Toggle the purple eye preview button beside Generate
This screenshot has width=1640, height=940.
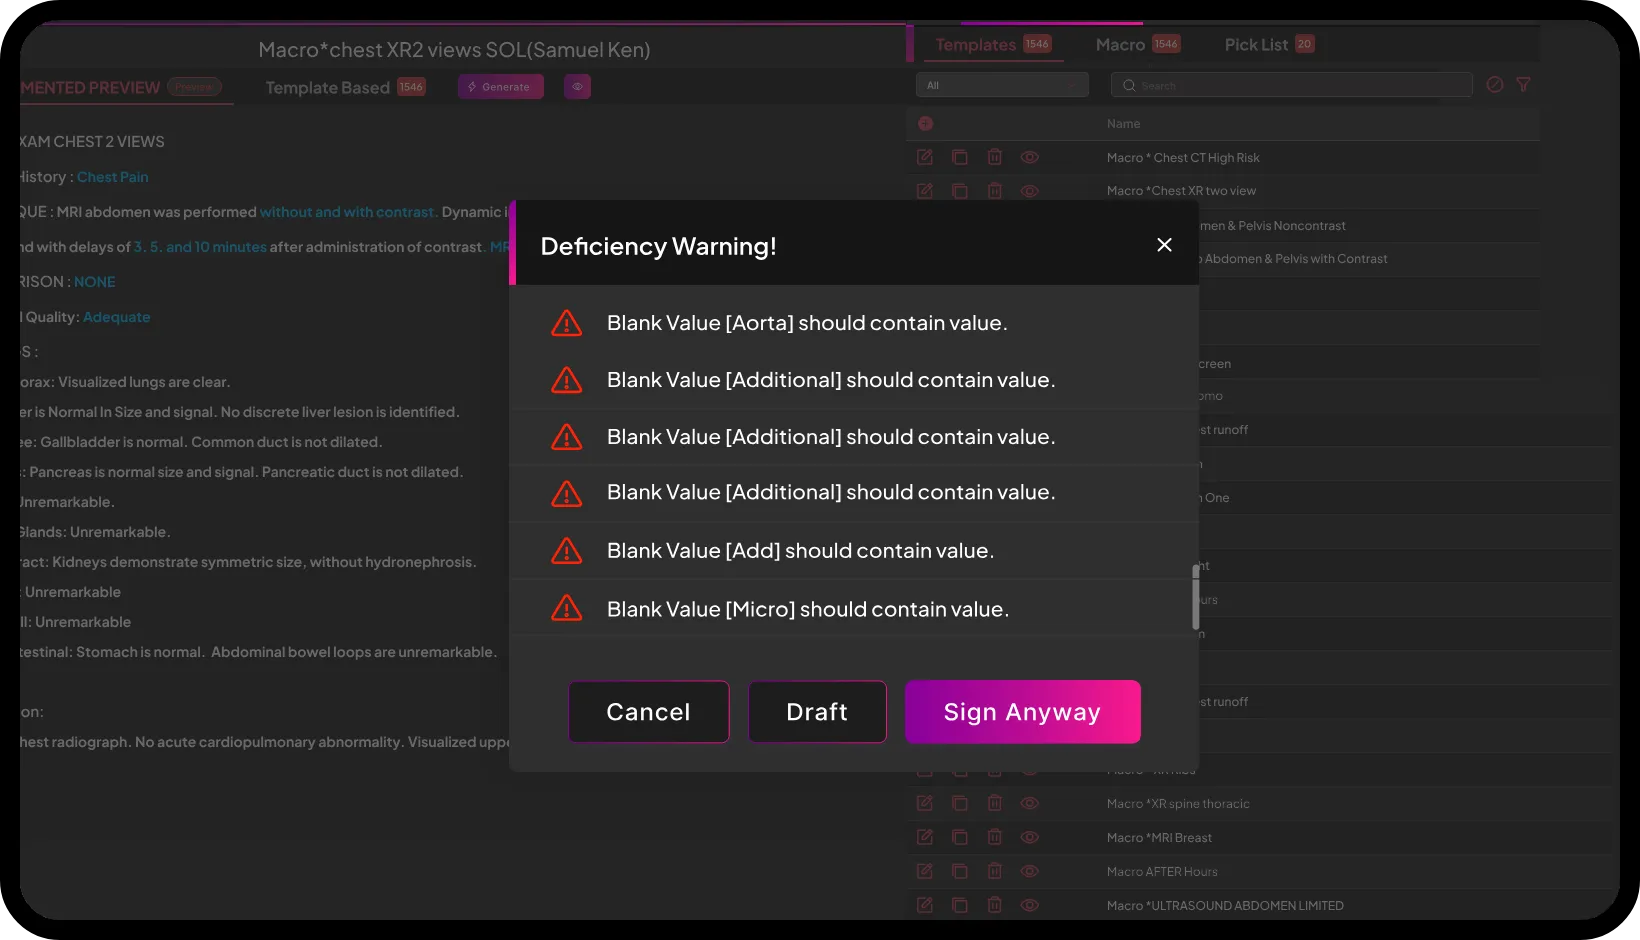coord(577,87)
